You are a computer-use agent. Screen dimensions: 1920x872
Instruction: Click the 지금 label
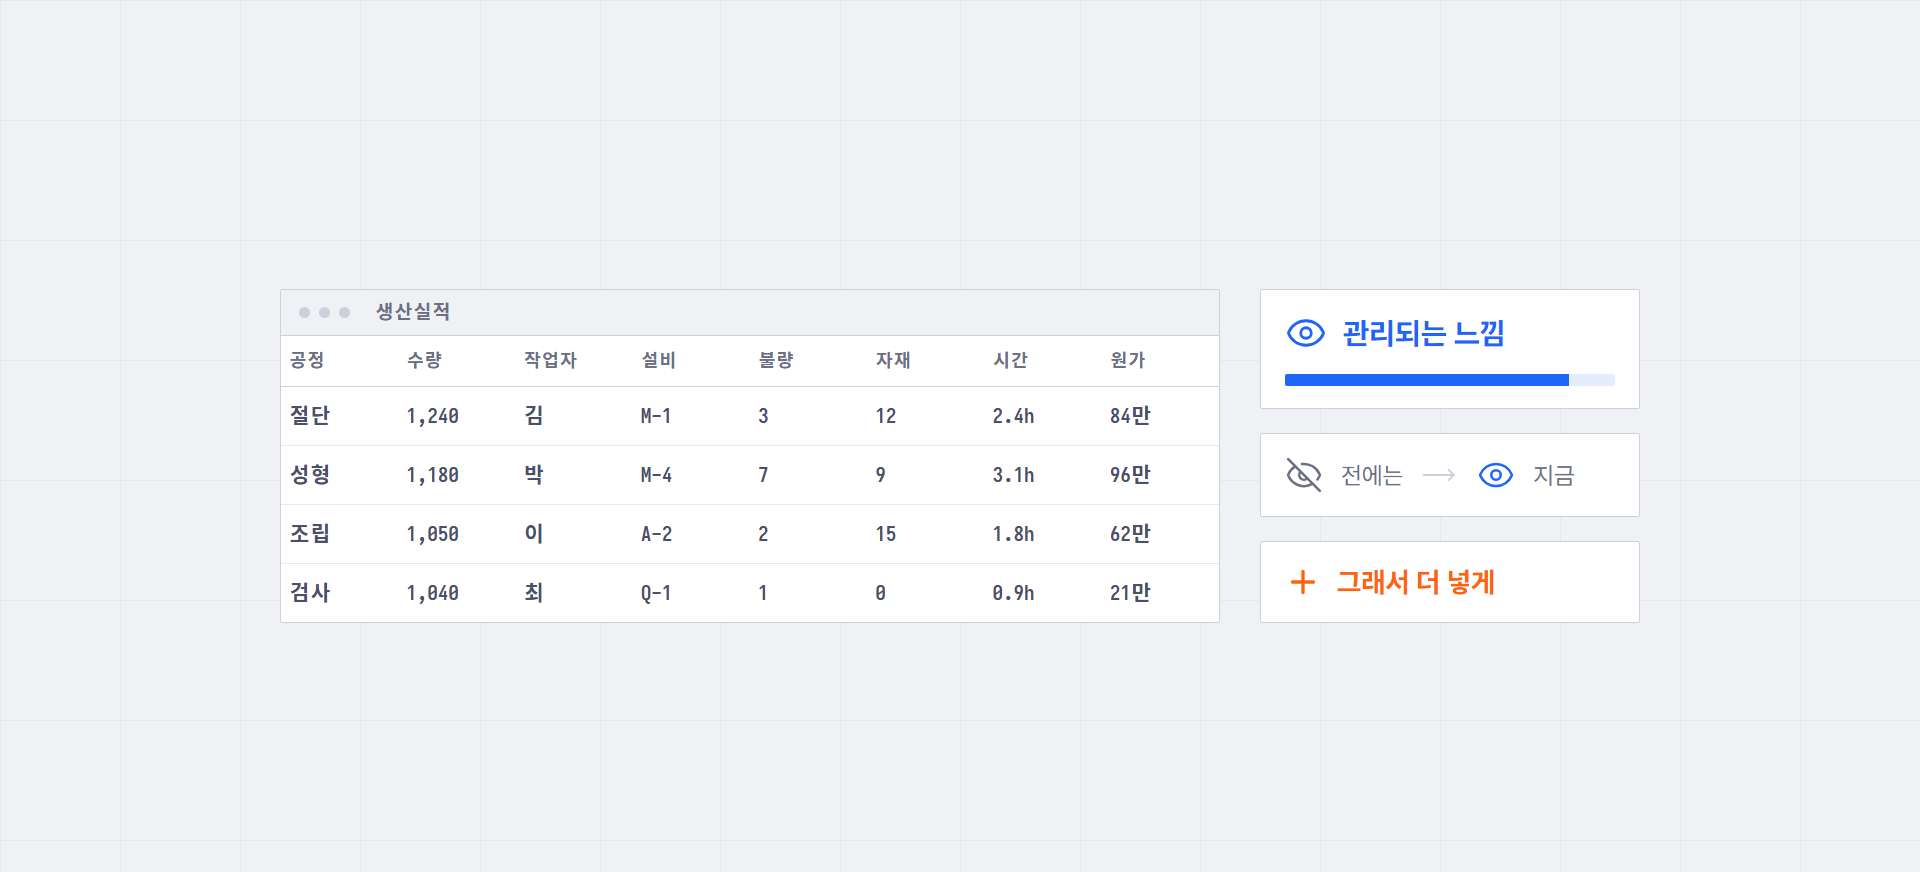[x=1553, y=475]
